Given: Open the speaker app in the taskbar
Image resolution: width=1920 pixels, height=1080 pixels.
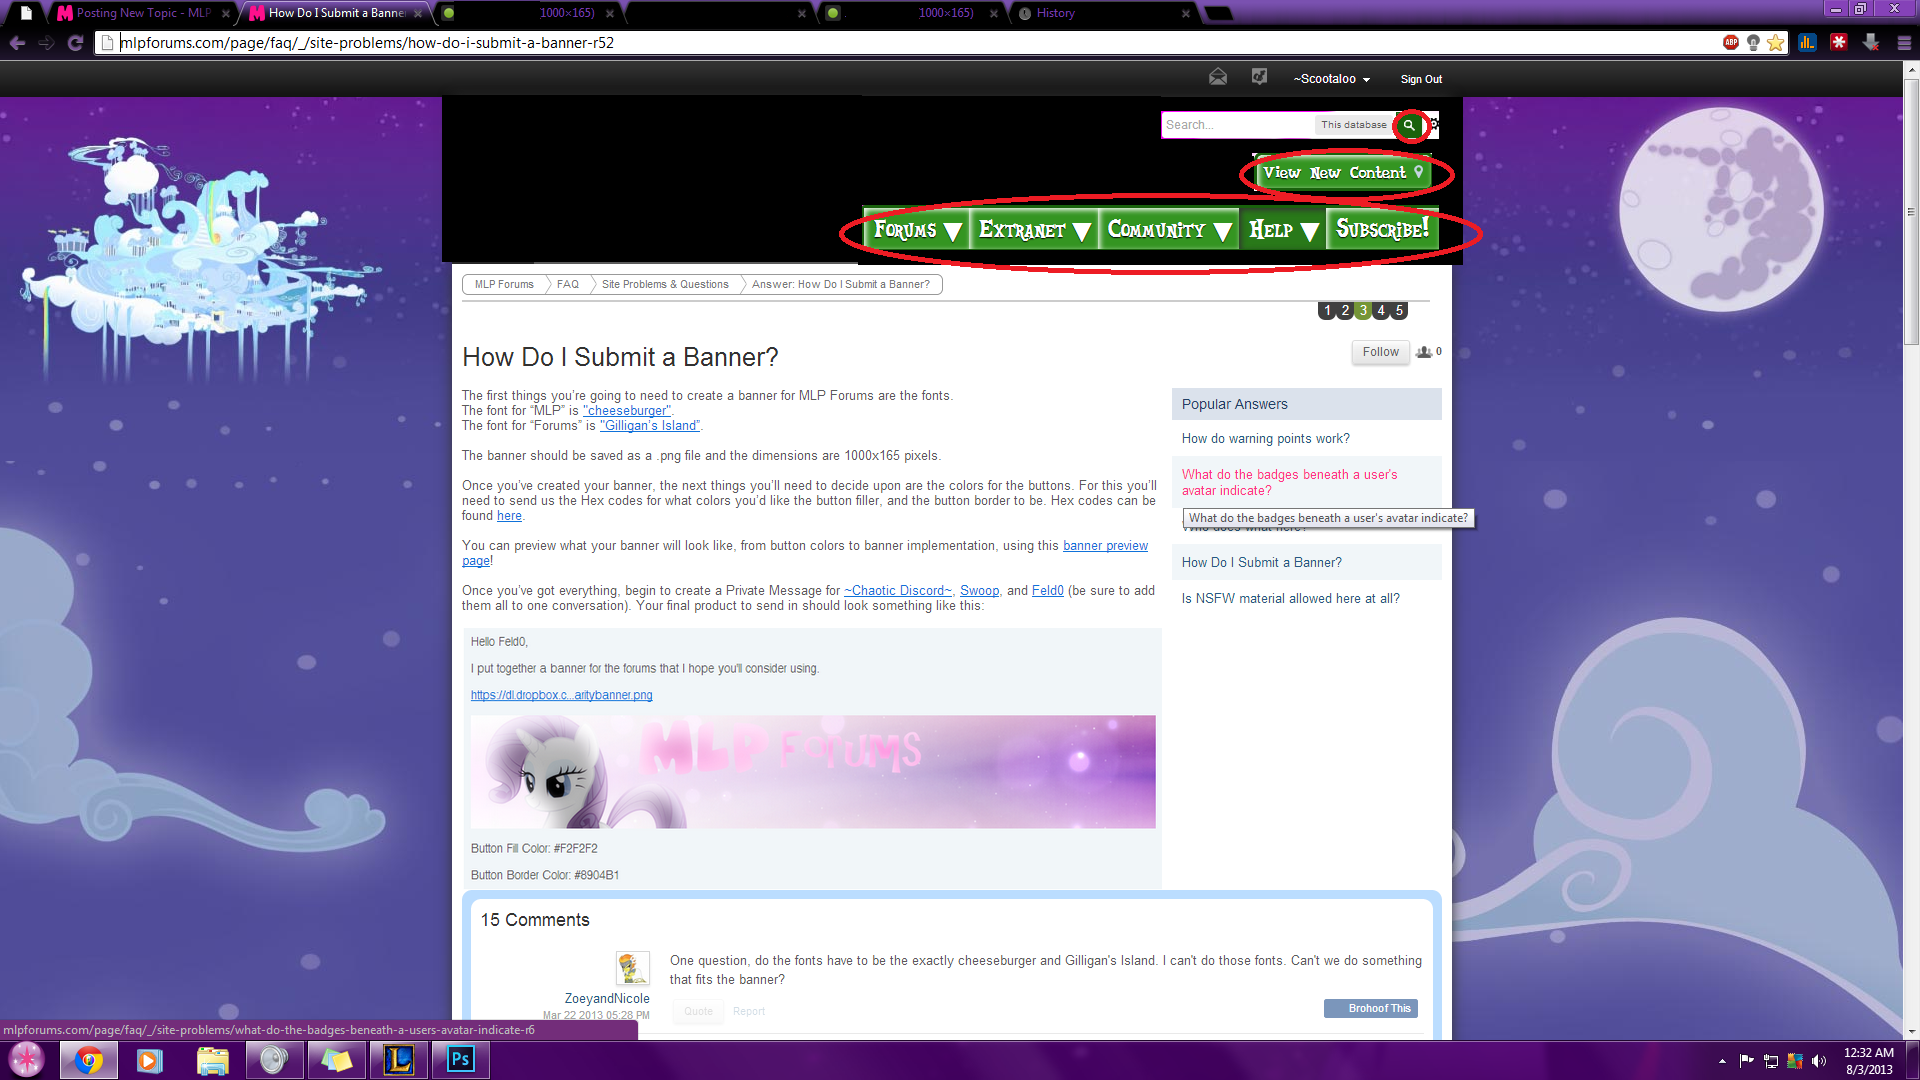Looking at the screenshot, I should point(274,1060).
